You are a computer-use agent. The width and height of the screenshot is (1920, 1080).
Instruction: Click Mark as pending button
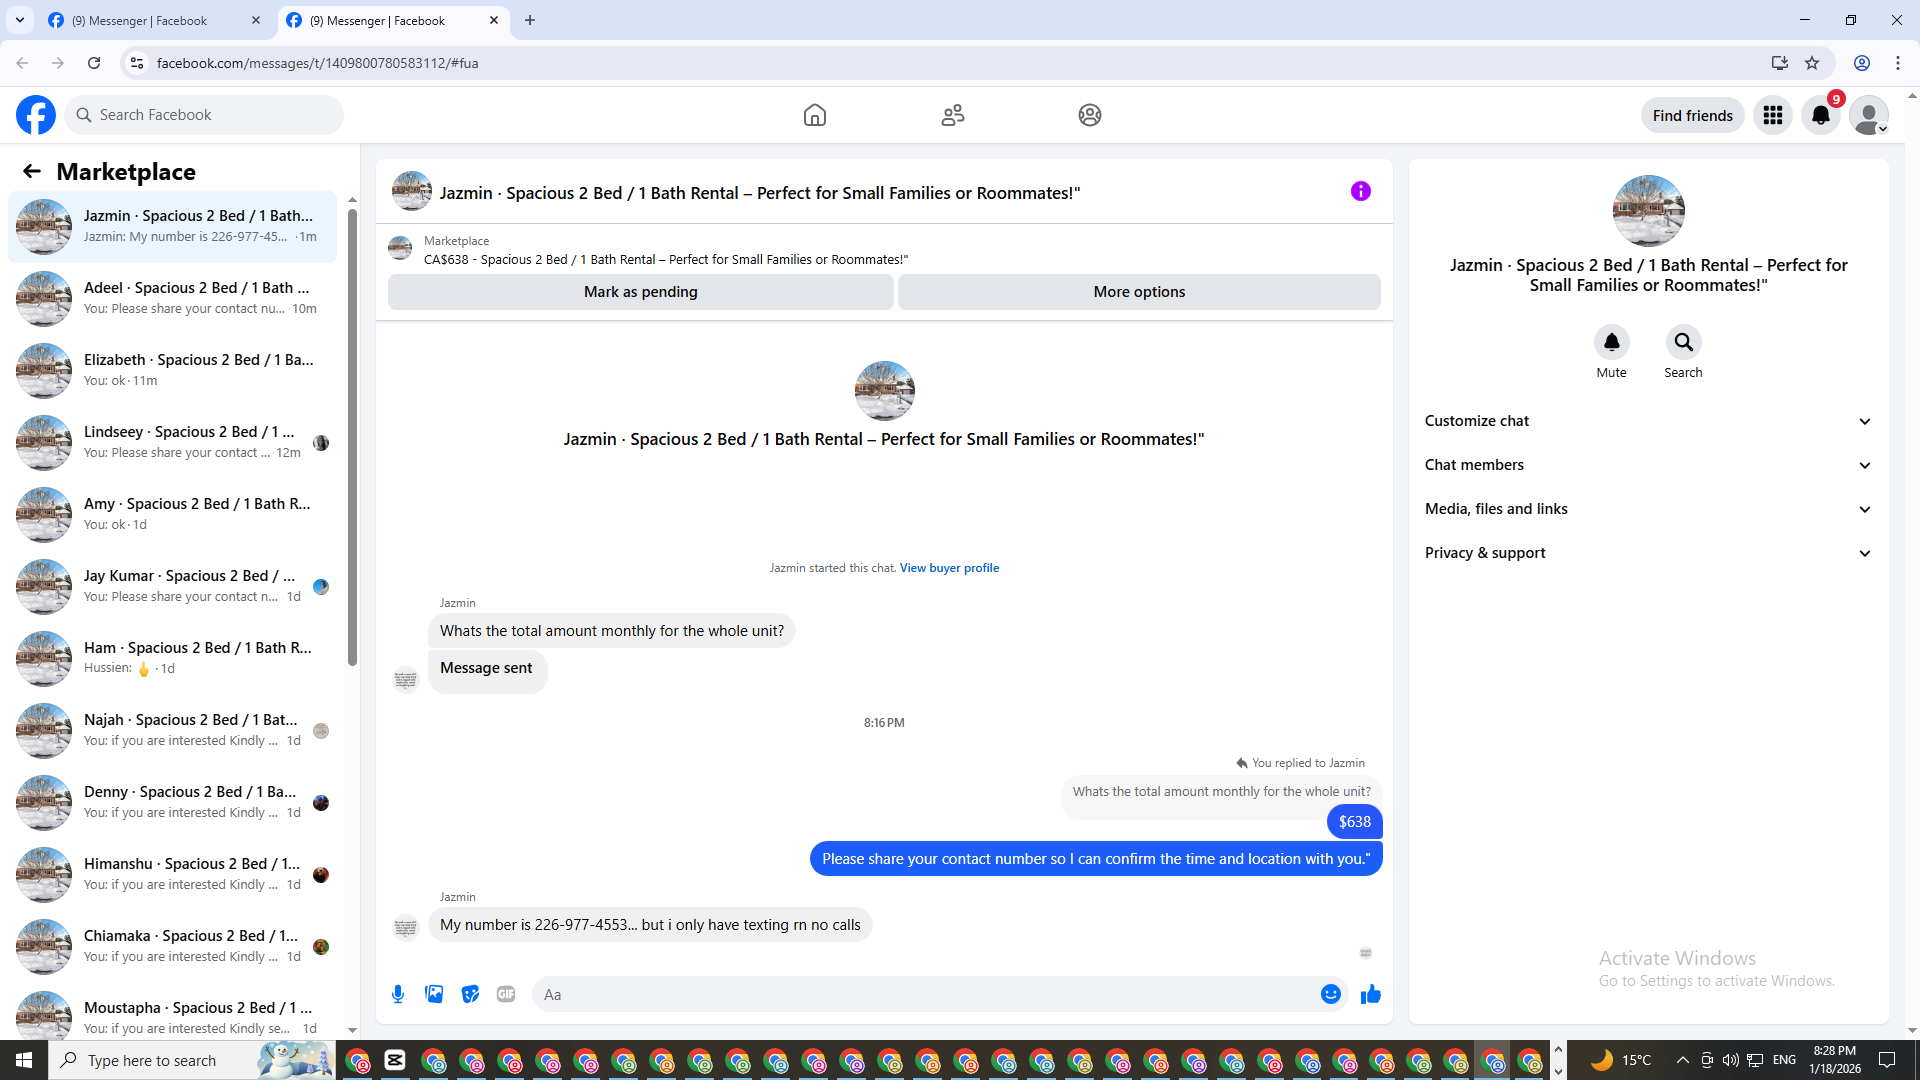tap(640, 292)
